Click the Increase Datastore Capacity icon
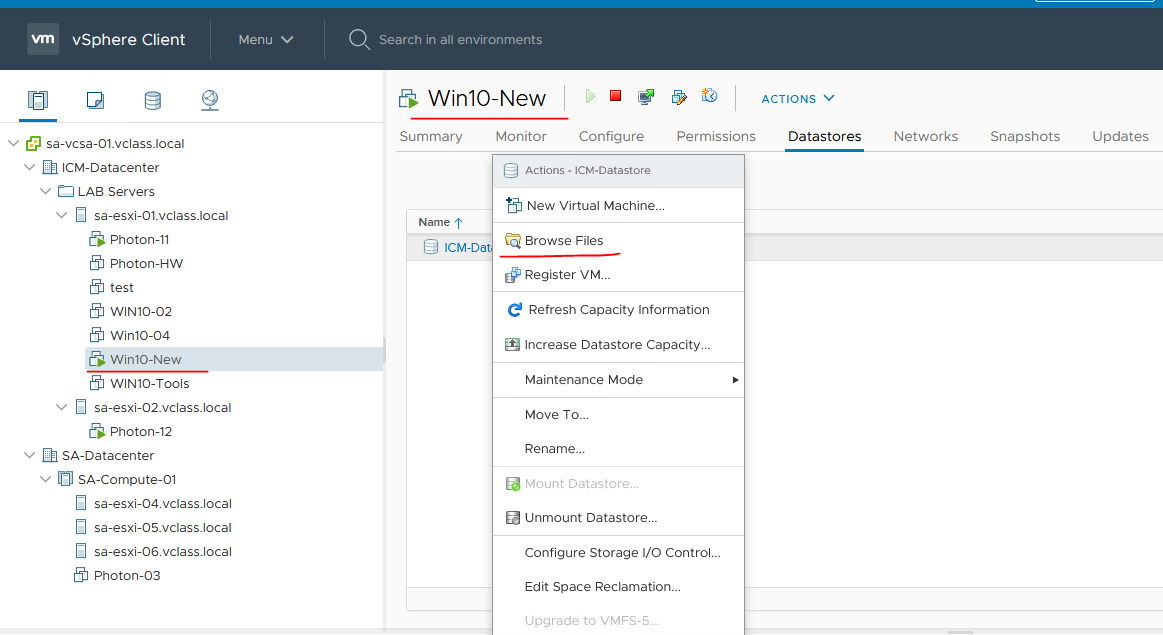 [513, 344]
